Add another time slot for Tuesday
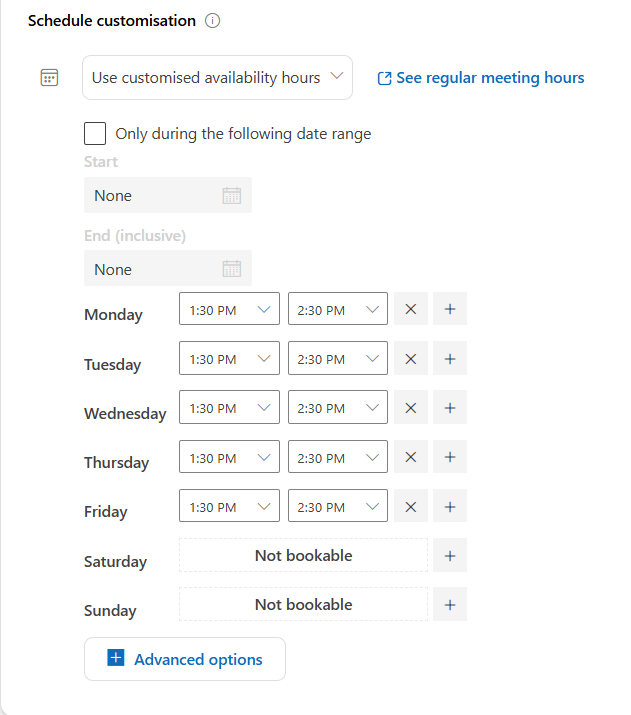The height and width of the screenshot is (715, 631). (450, 359)
